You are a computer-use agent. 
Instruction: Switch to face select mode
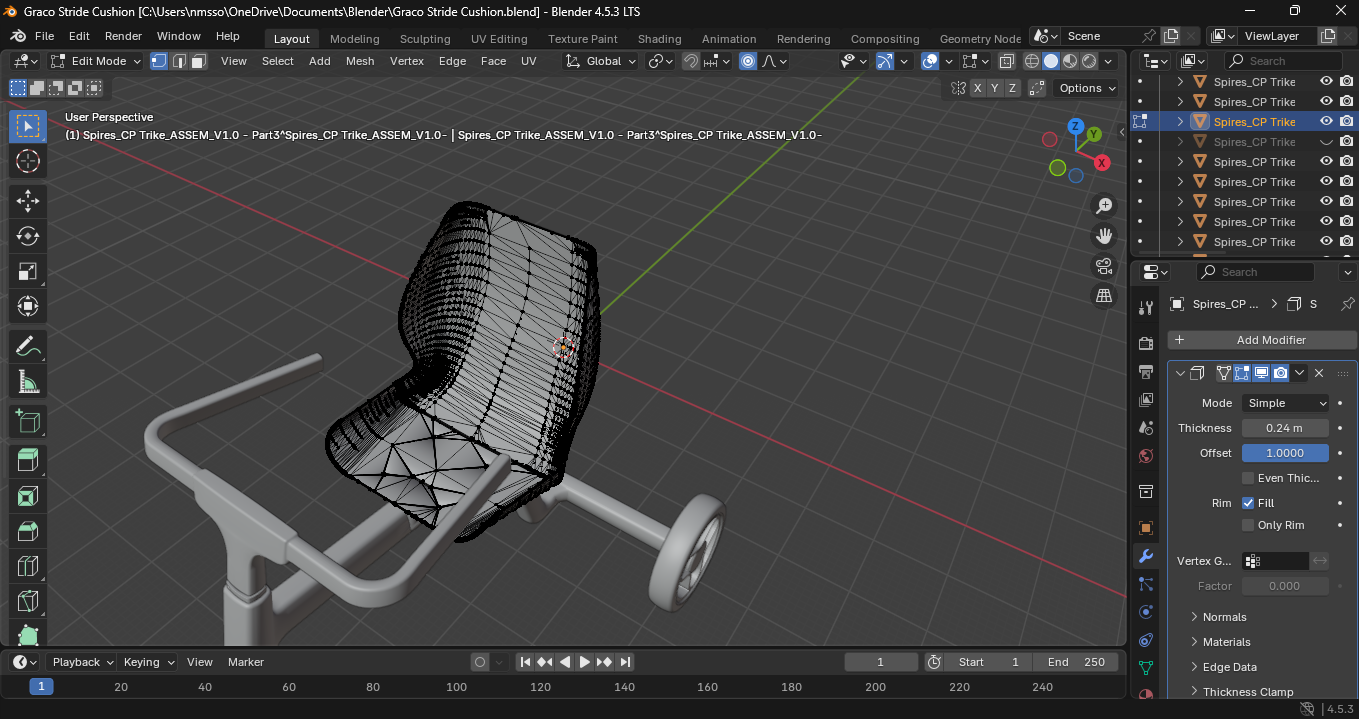(198, 61)
